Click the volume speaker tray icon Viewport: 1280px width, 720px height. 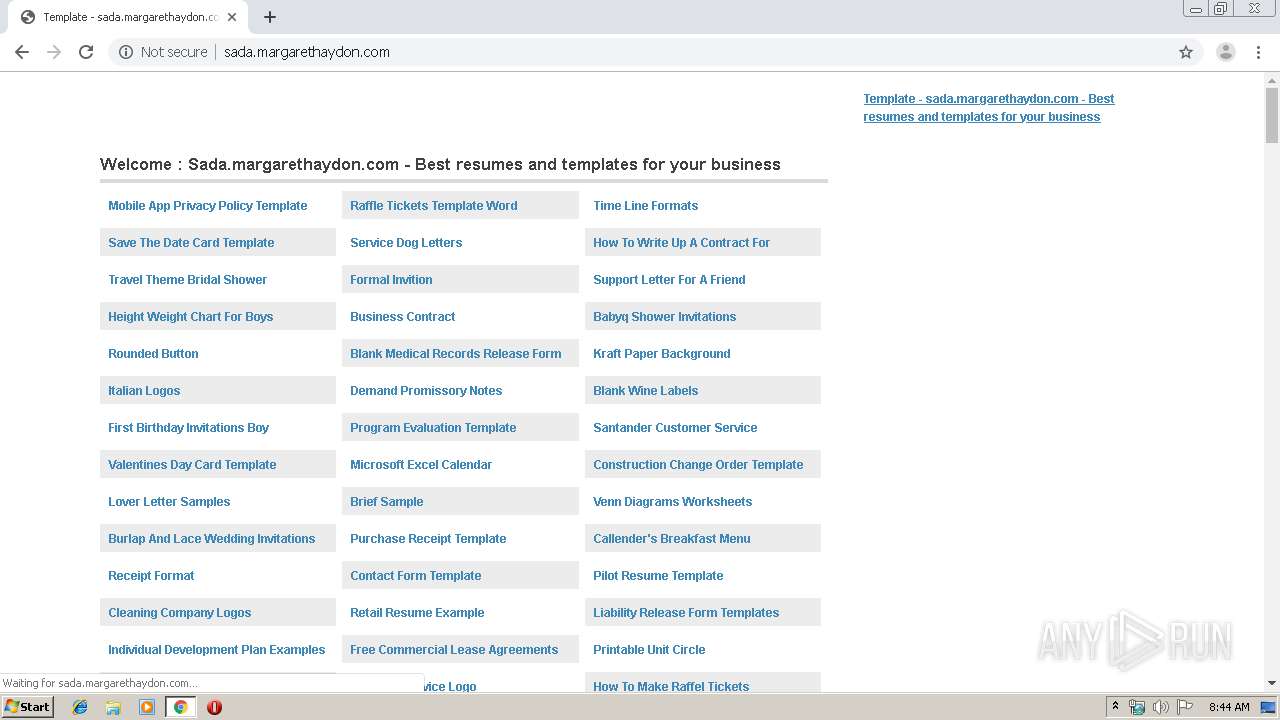(1160, 707)
